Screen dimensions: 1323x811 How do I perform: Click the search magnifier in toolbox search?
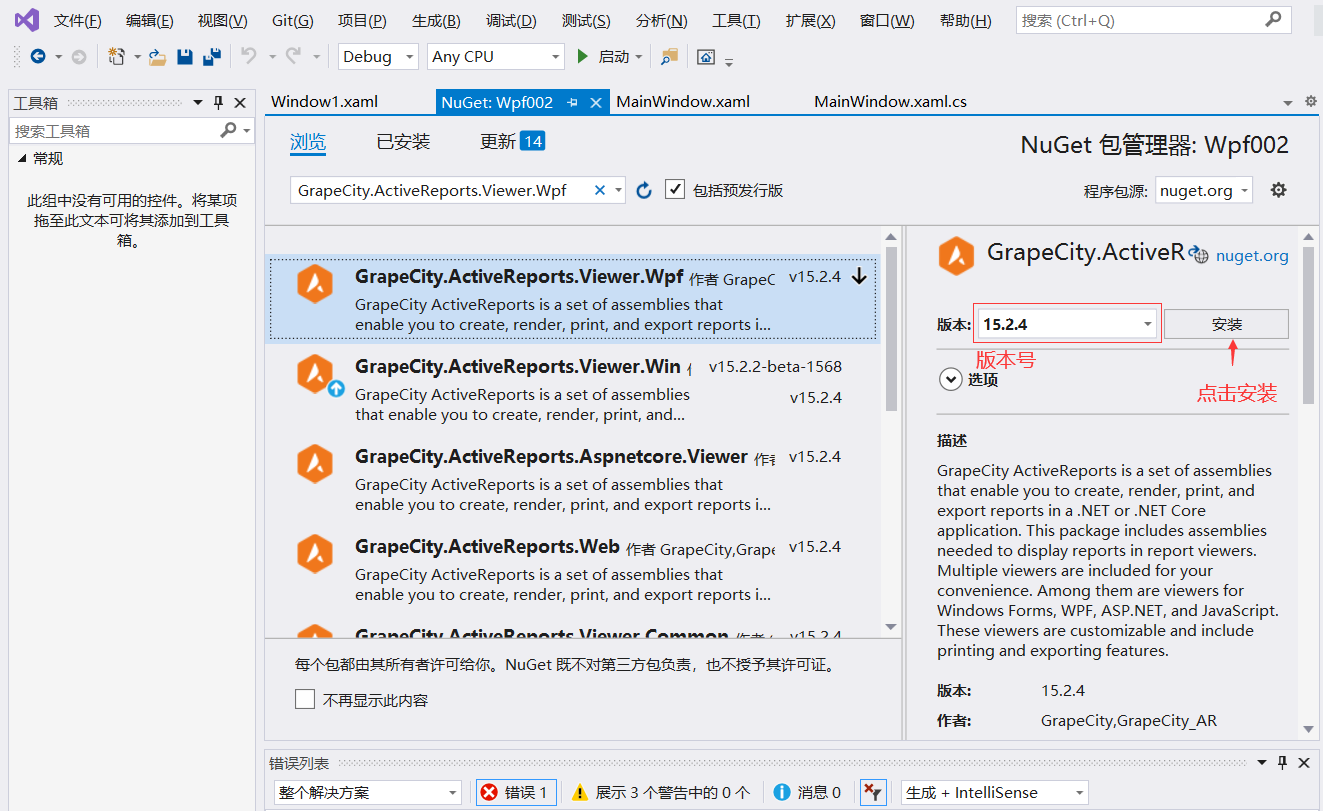point(228,130)
